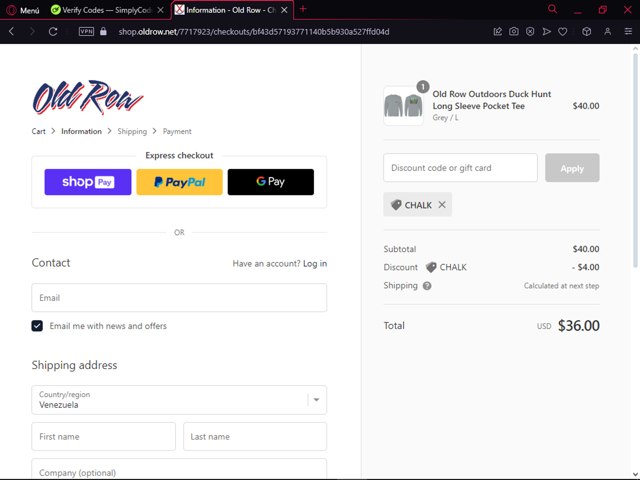Focus the Discount code or gift card field

coord(460,168)
